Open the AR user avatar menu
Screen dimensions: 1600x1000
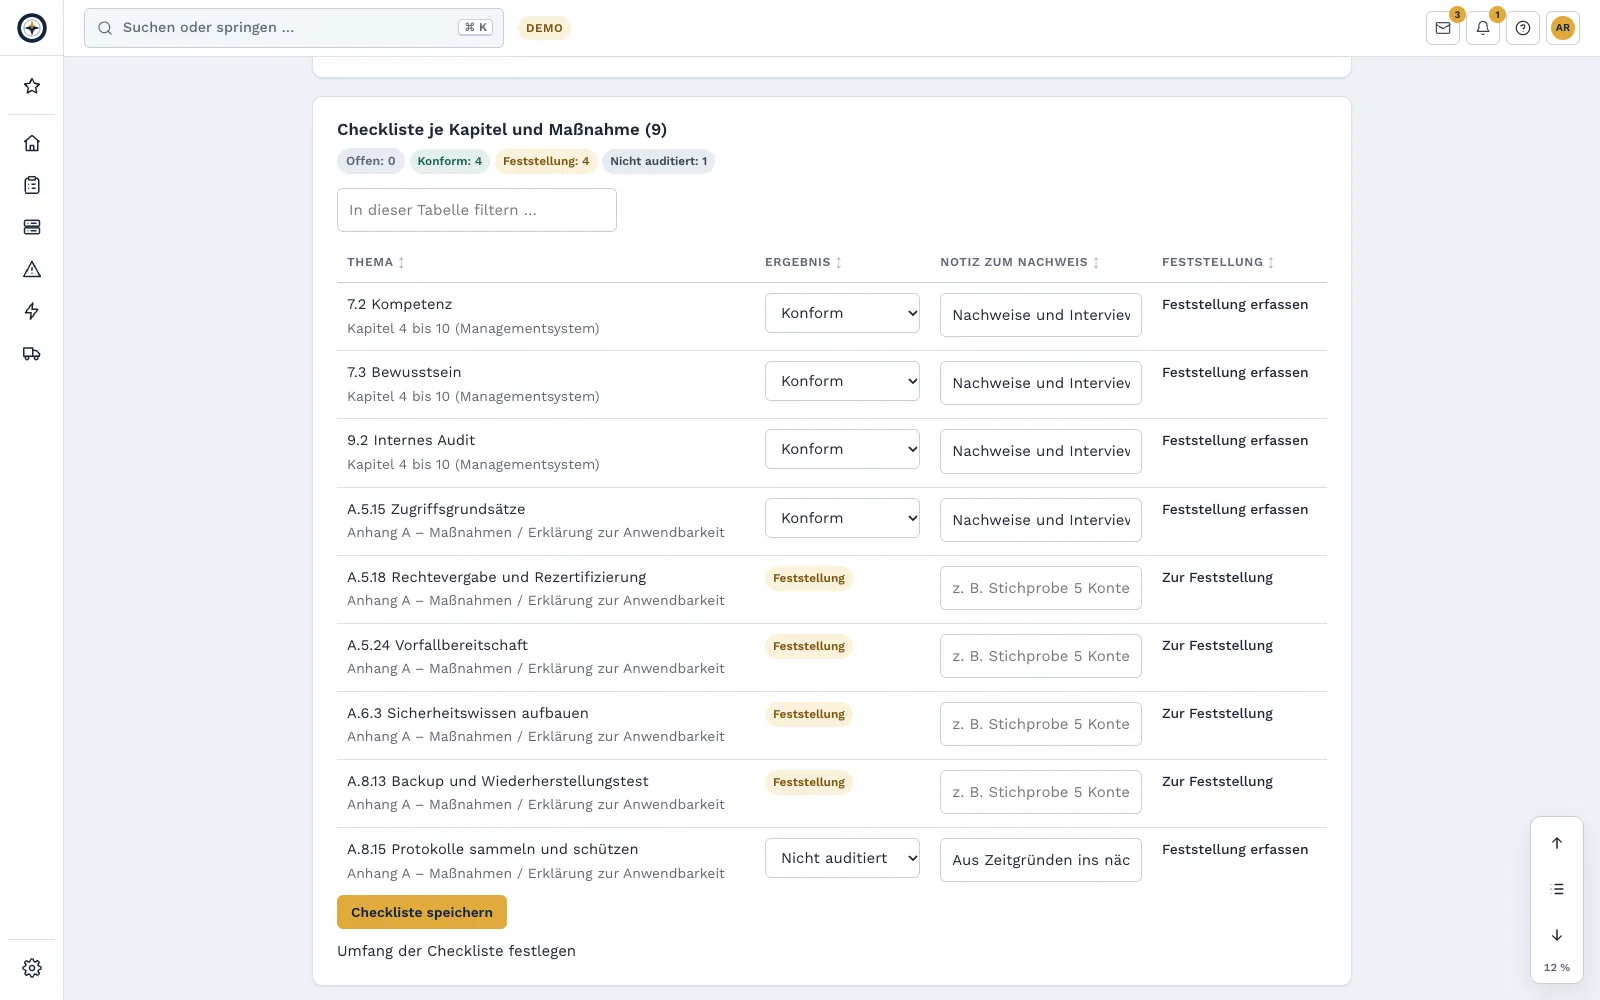(x=1563, y=28)
